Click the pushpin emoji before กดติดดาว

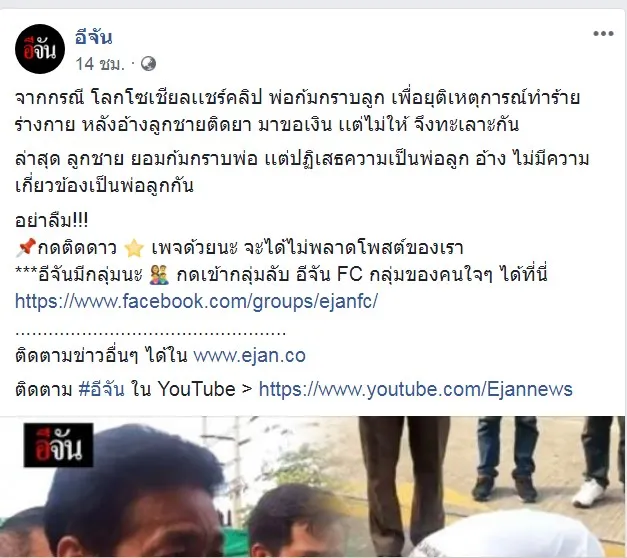(x=26, y=248)
